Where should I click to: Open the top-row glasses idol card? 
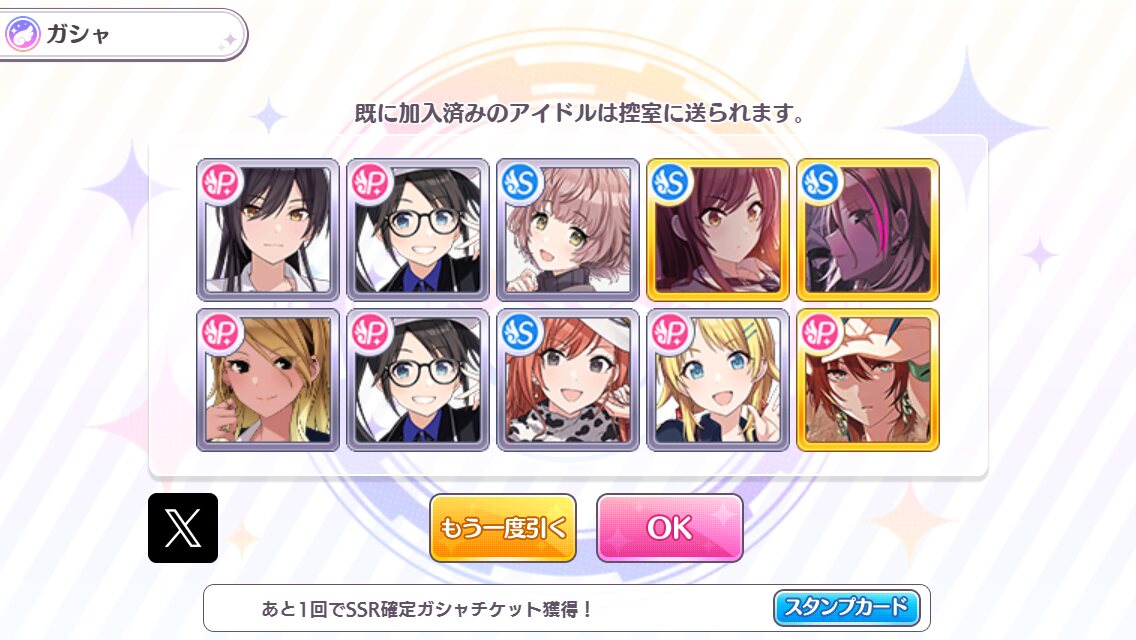tap(418, 230)
